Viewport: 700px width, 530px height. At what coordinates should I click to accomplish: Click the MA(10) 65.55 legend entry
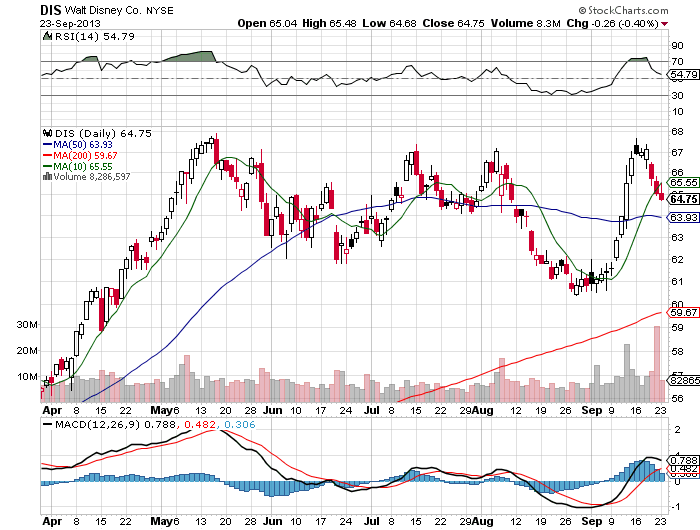(x=83, y=167)
